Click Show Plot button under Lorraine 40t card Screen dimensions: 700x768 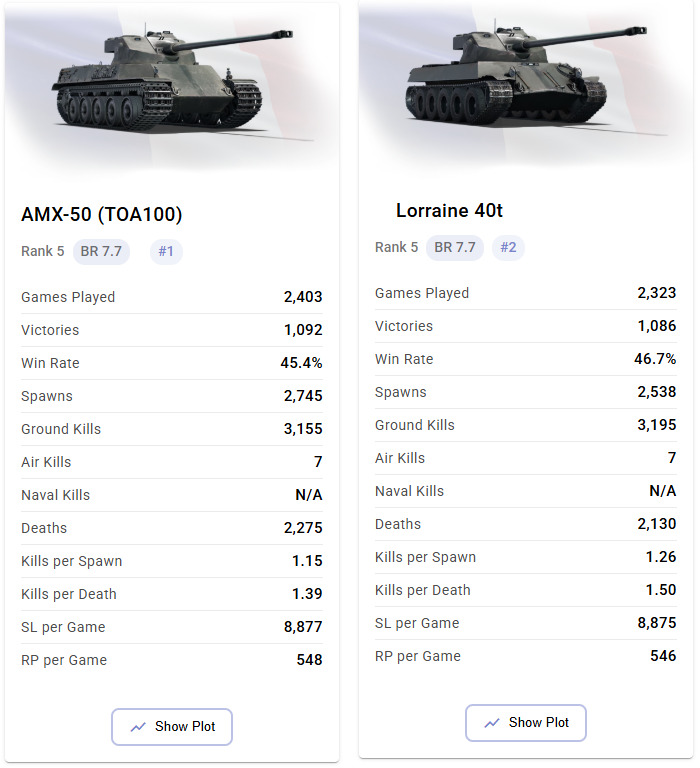tap(525, 722)
